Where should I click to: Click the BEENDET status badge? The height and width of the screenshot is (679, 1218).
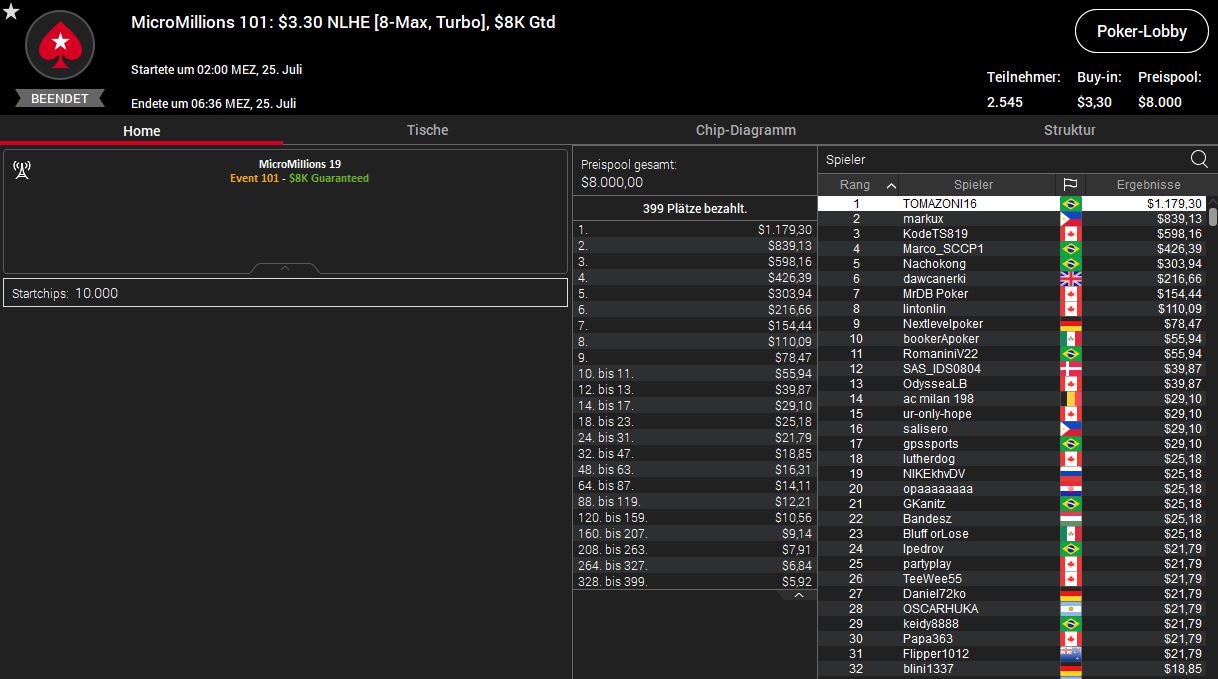pyautogui.click(x=60, y=99)
